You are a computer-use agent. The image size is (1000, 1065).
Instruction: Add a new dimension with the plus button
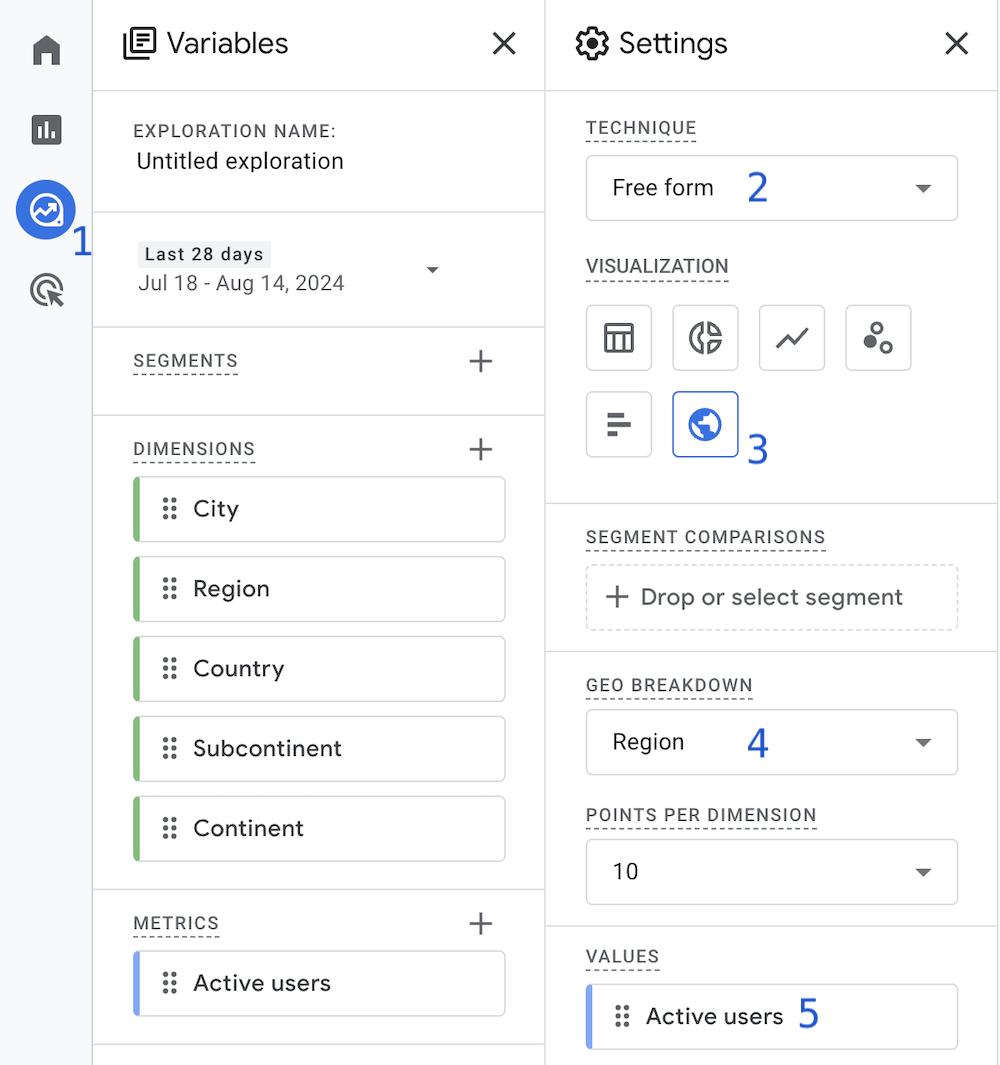coord(481,449)
